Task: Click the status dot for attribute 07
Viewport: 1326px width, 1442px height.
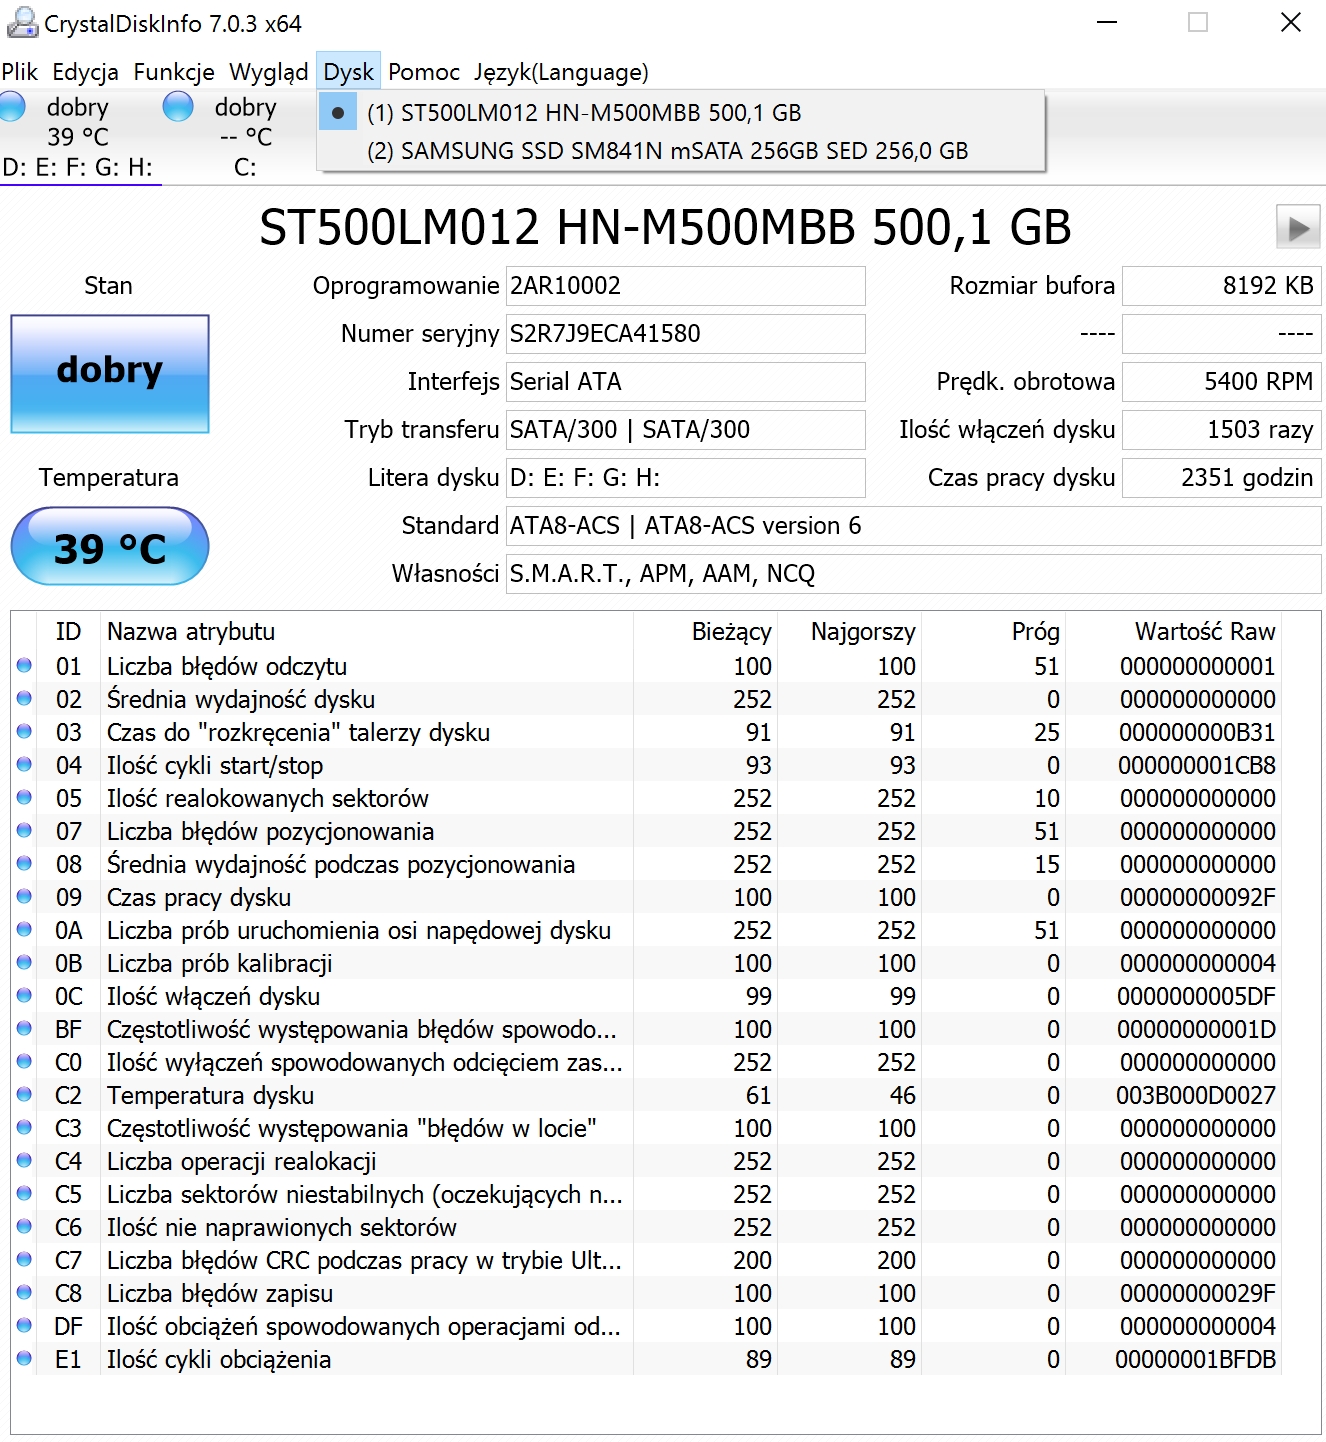Action: coord(24,830)
